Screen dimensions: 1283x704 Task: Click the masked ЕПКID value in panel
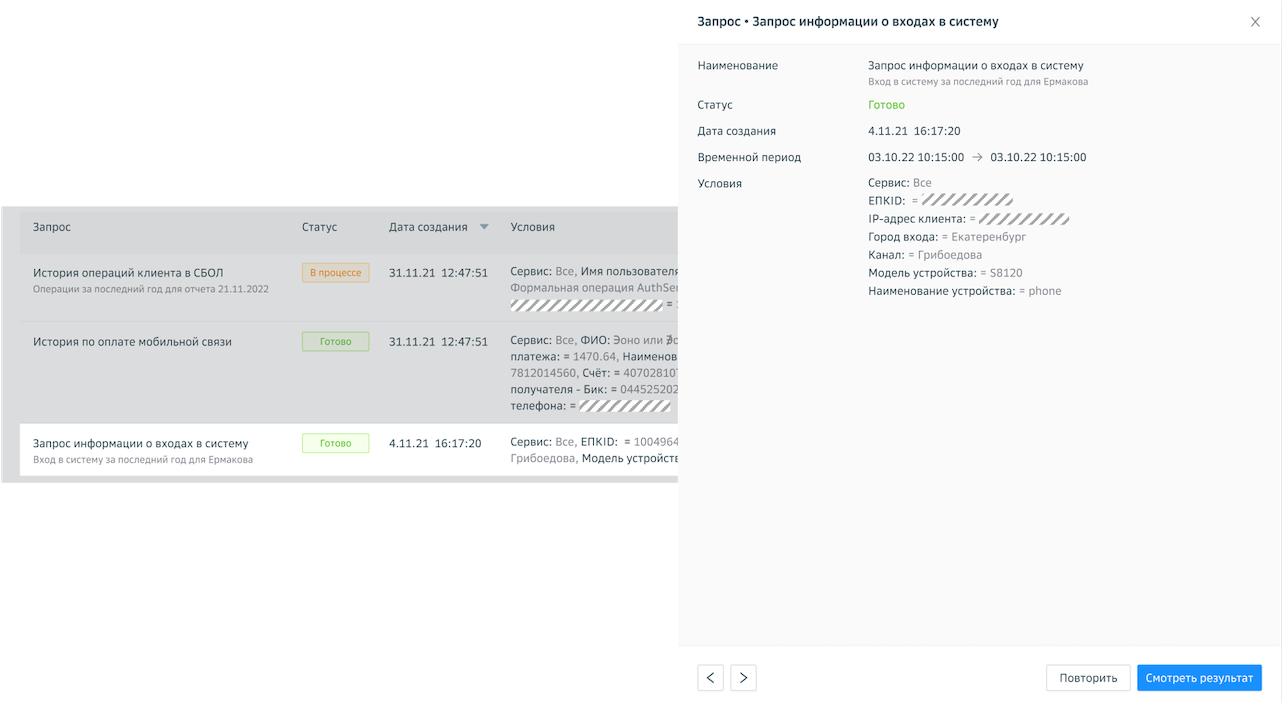pos(966,200)
